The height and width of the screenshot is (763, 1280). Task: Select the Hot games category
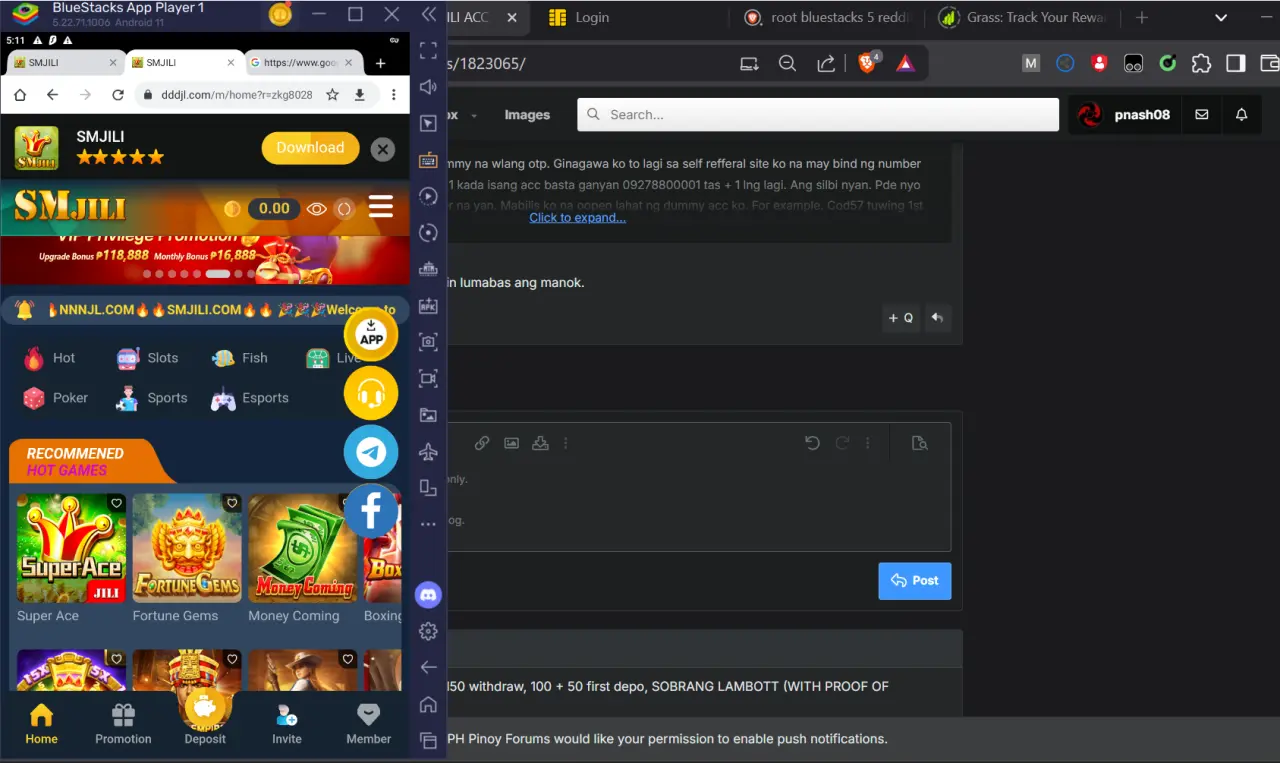pos(50,358)
